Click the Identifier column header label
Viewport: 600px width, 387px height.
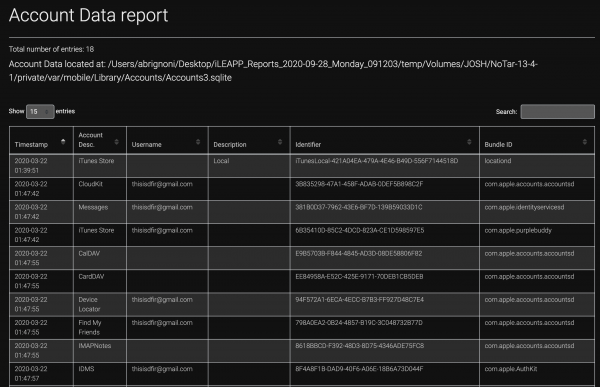(308, 145)
